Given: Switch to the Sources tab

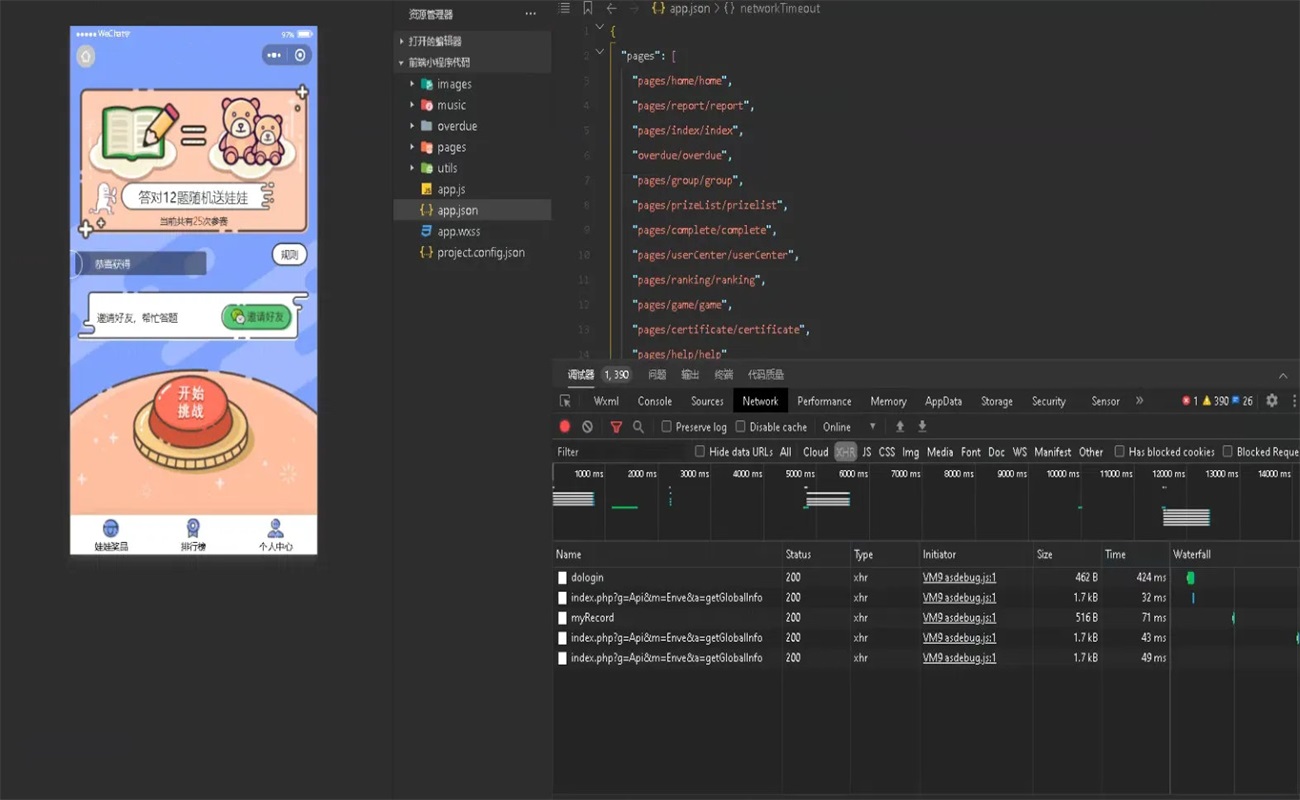Looking at the screenshot, I should (707, 401).
